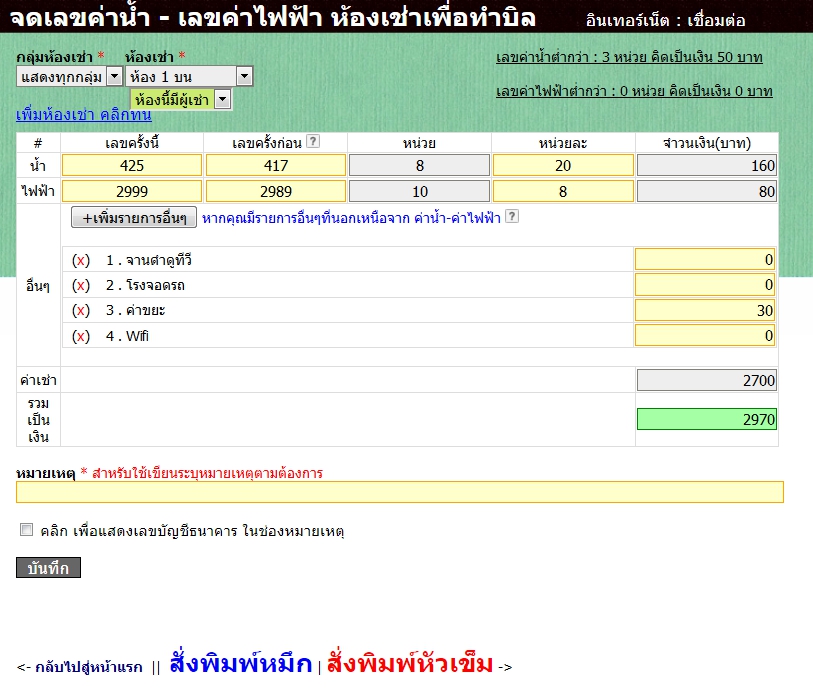Click help icon beside เลขครั้งก่อน header
The width and height of the screenshot is (813, 694).
pos(313,141)
